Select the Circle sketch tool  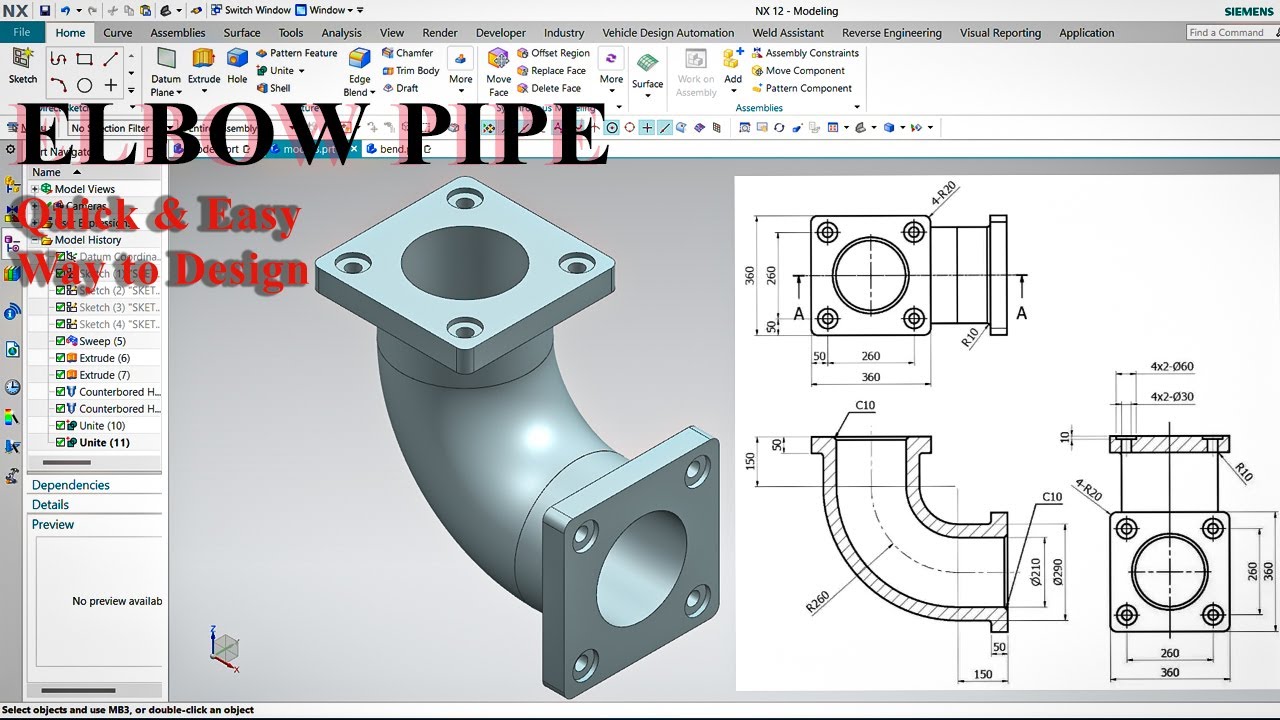(85, 85)
